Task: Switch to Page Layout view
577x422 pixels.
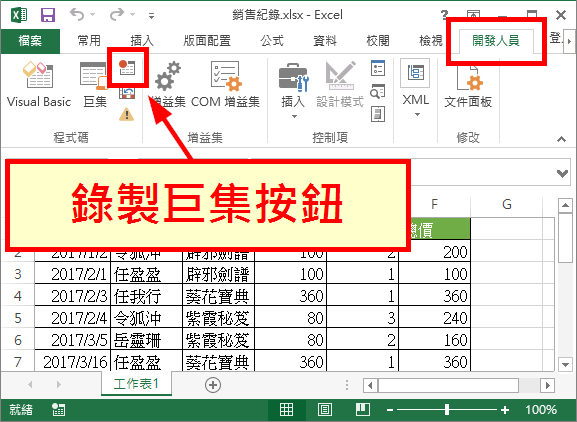Action: (x=325, y=409)
